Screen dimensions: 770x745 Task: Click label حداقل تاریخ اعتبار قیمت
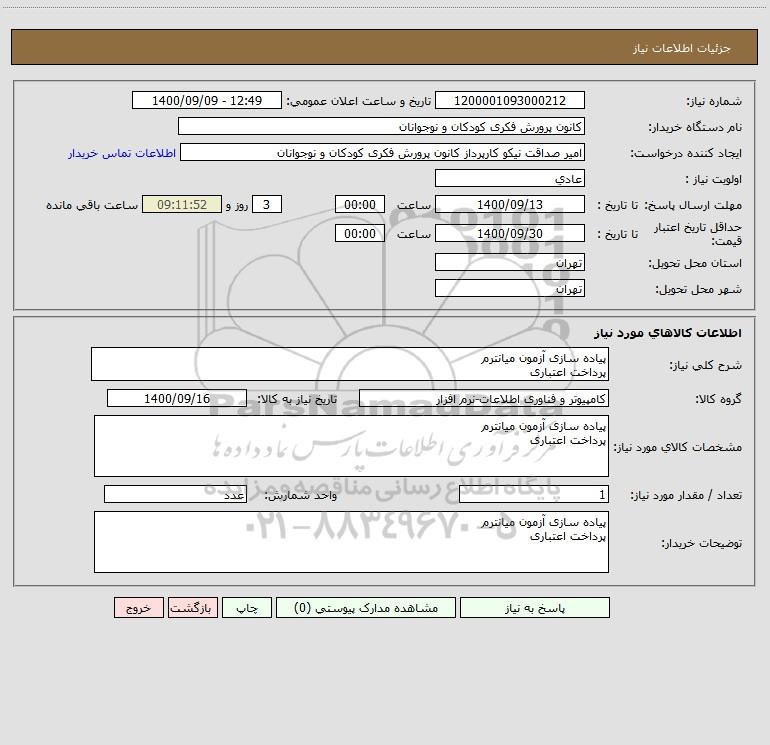(x=698, y=234)
